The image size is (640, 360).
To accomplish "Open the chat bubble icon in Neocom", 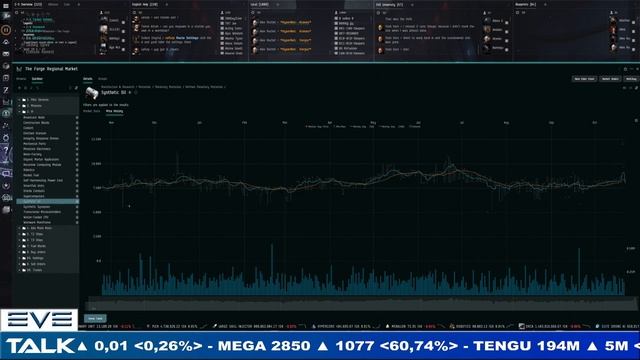I will 6,173.
